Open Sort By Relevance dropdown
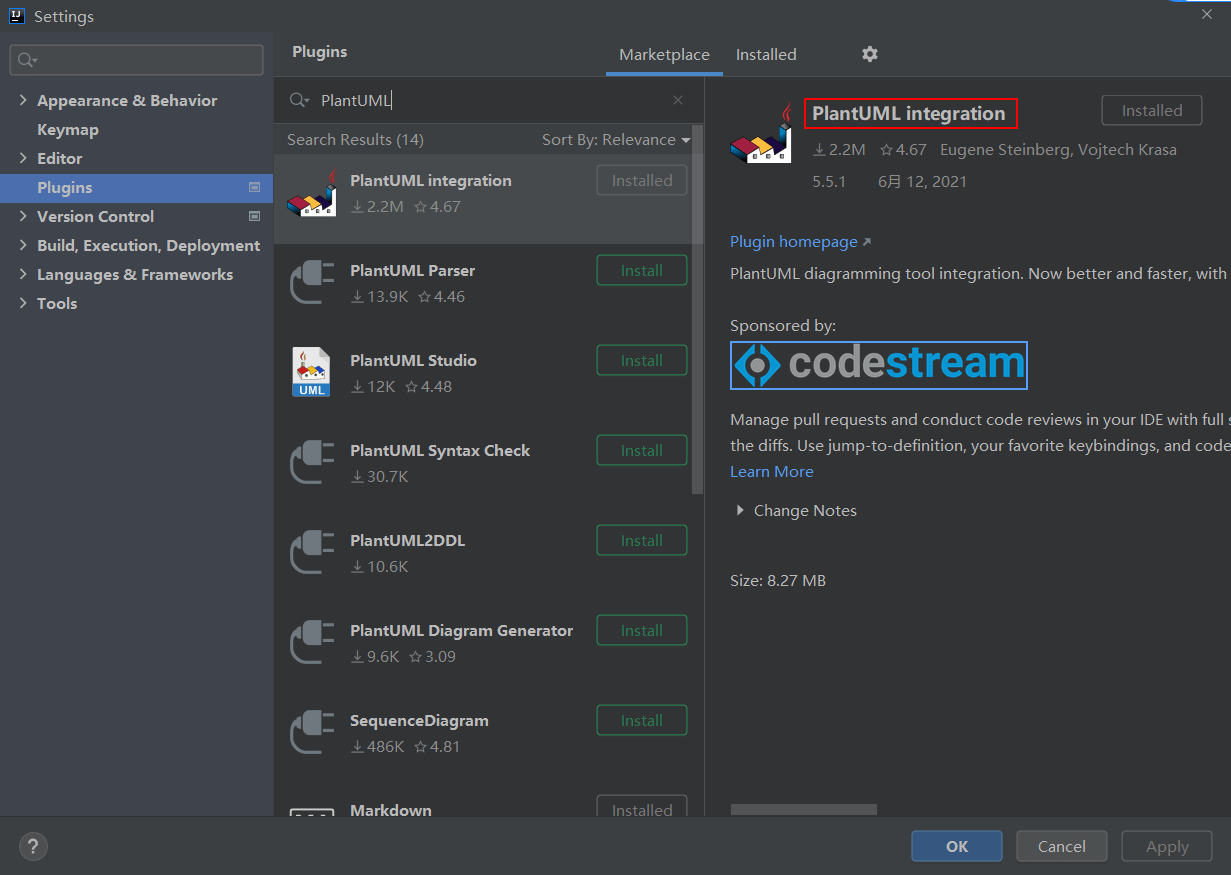 (616, 140)
